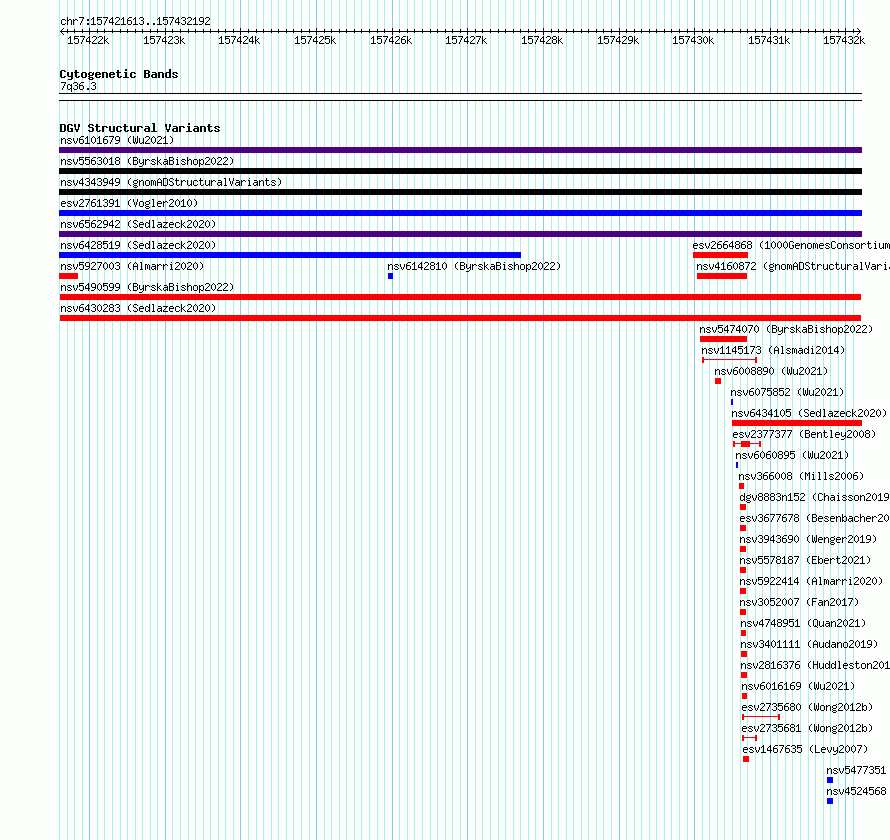Screen dimensions: 890x840
Task: Open the nsv1145173 (Alsmadi2014) label
Action: click(773, 350)
